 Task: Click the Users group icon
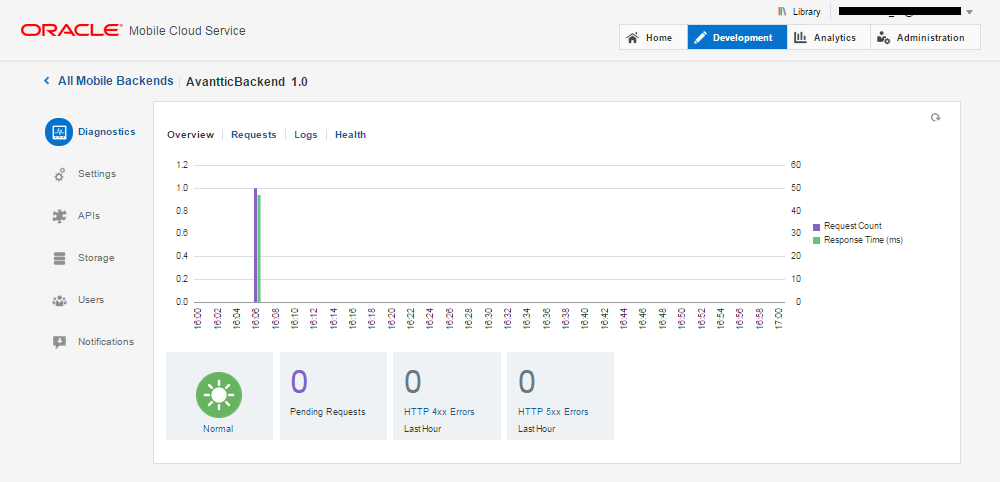[x=59, y=300]
